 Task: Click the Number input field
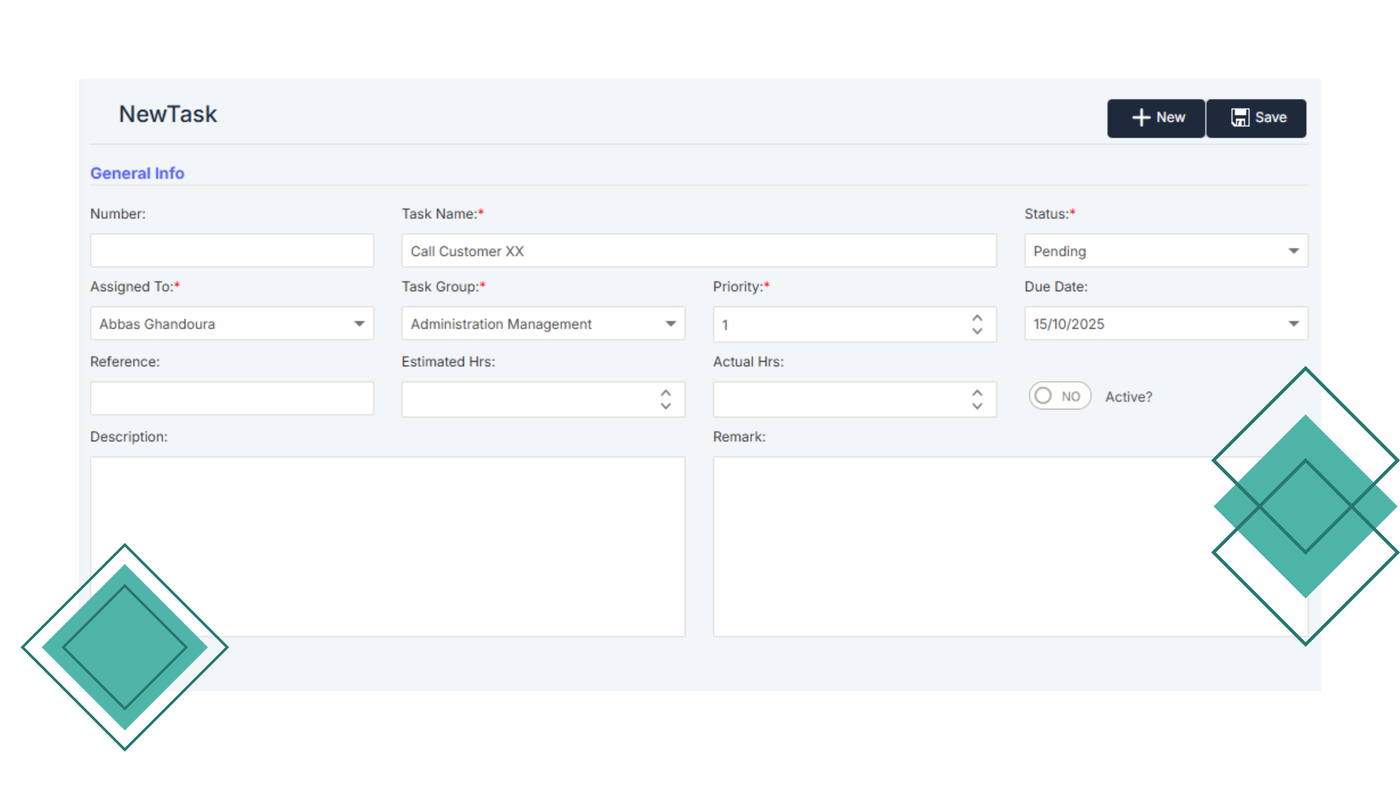(x=232, y=251)
